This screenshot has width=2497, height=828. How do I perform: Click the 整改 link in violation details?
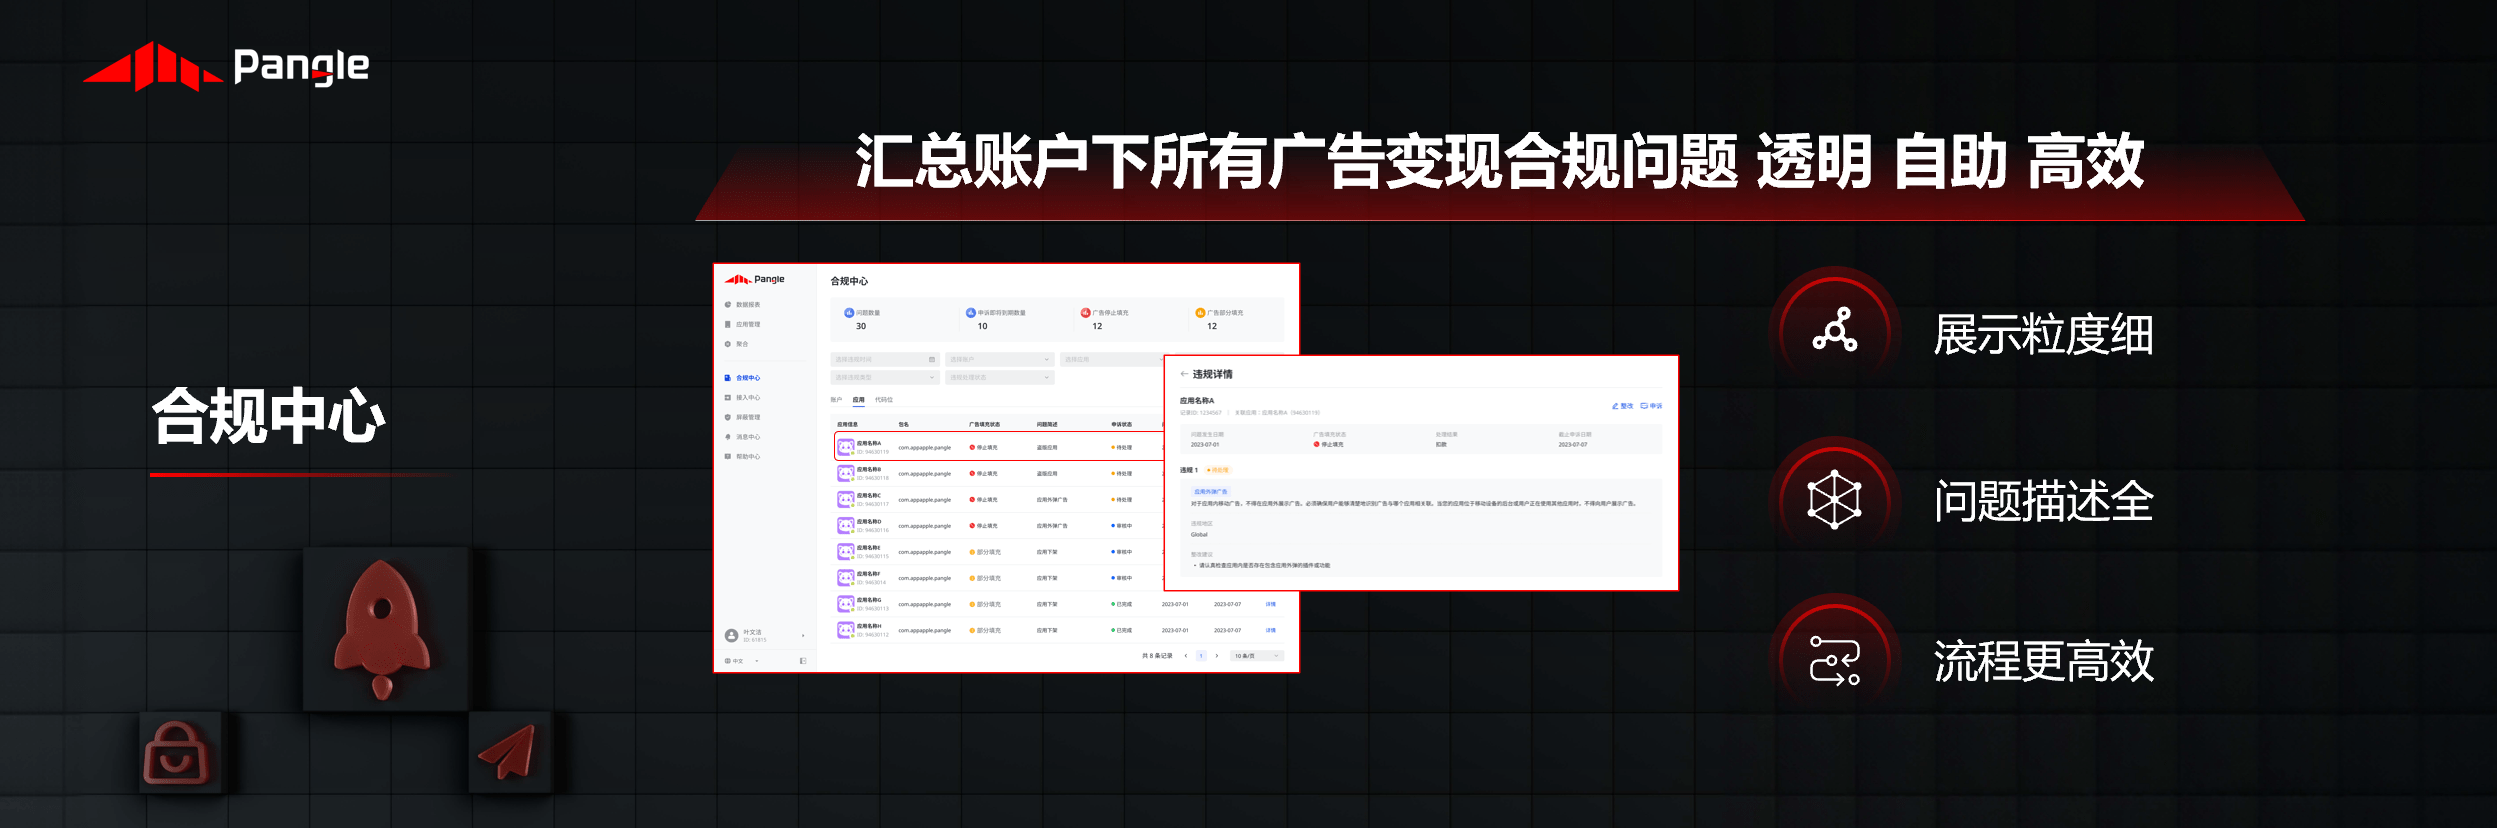click(x=1622, y=406)
